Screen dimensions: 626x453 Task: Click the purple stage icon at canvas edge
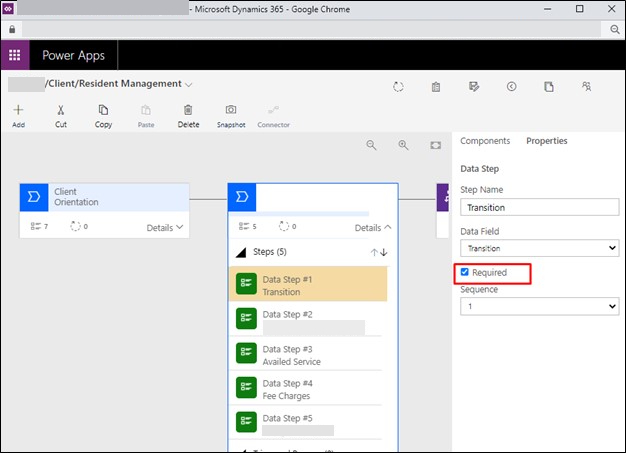point(443,198)
